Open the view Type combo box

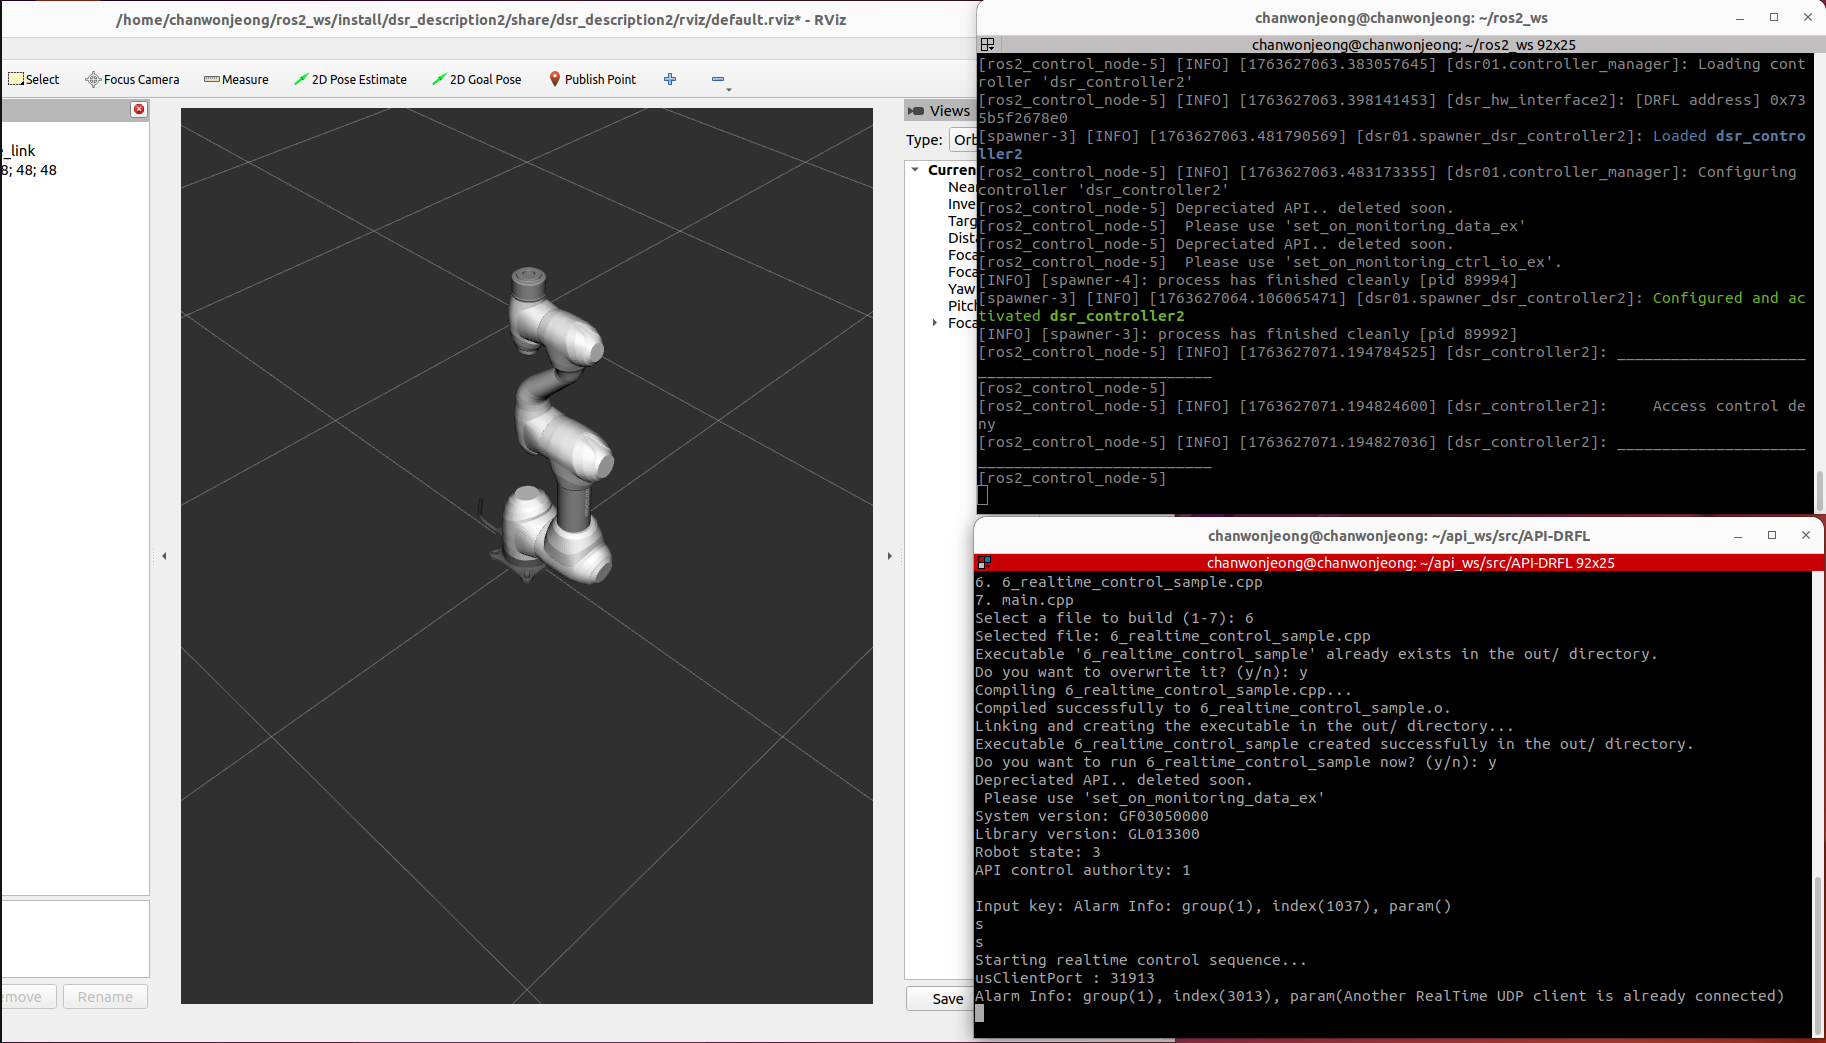pyautogui.click(x=963, y=140)
